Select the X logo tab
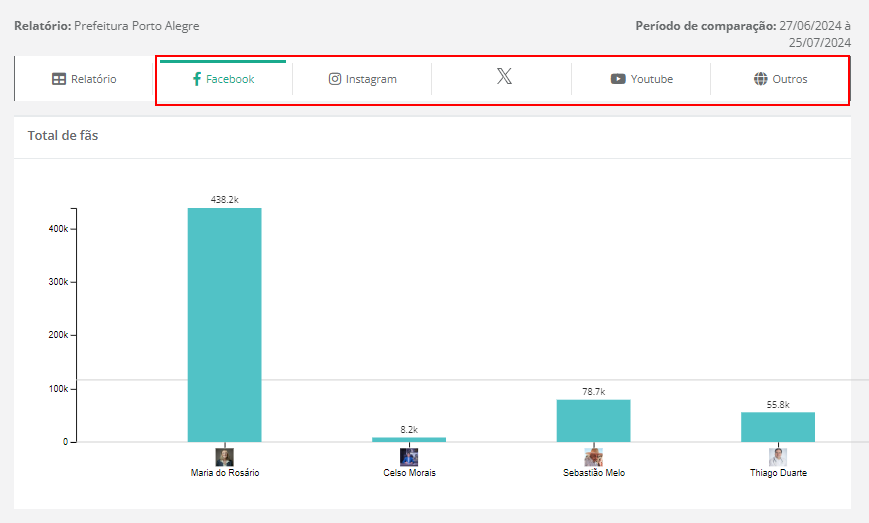This screenshot has height=523, width=869. click(x=504, y=78)
